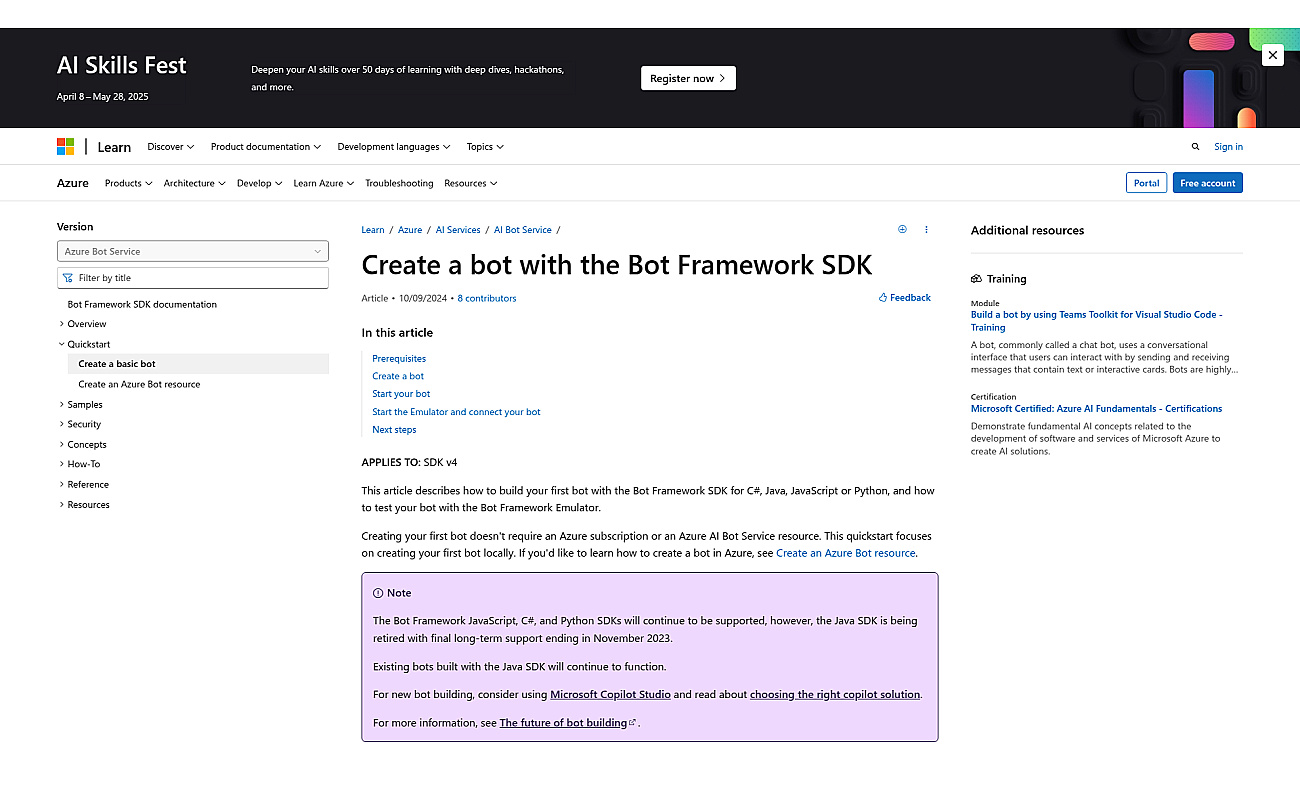Expand the Samples tree node
Viewport: 1300px width, 788px height.
pyautogui.click(x=62, y=405)
